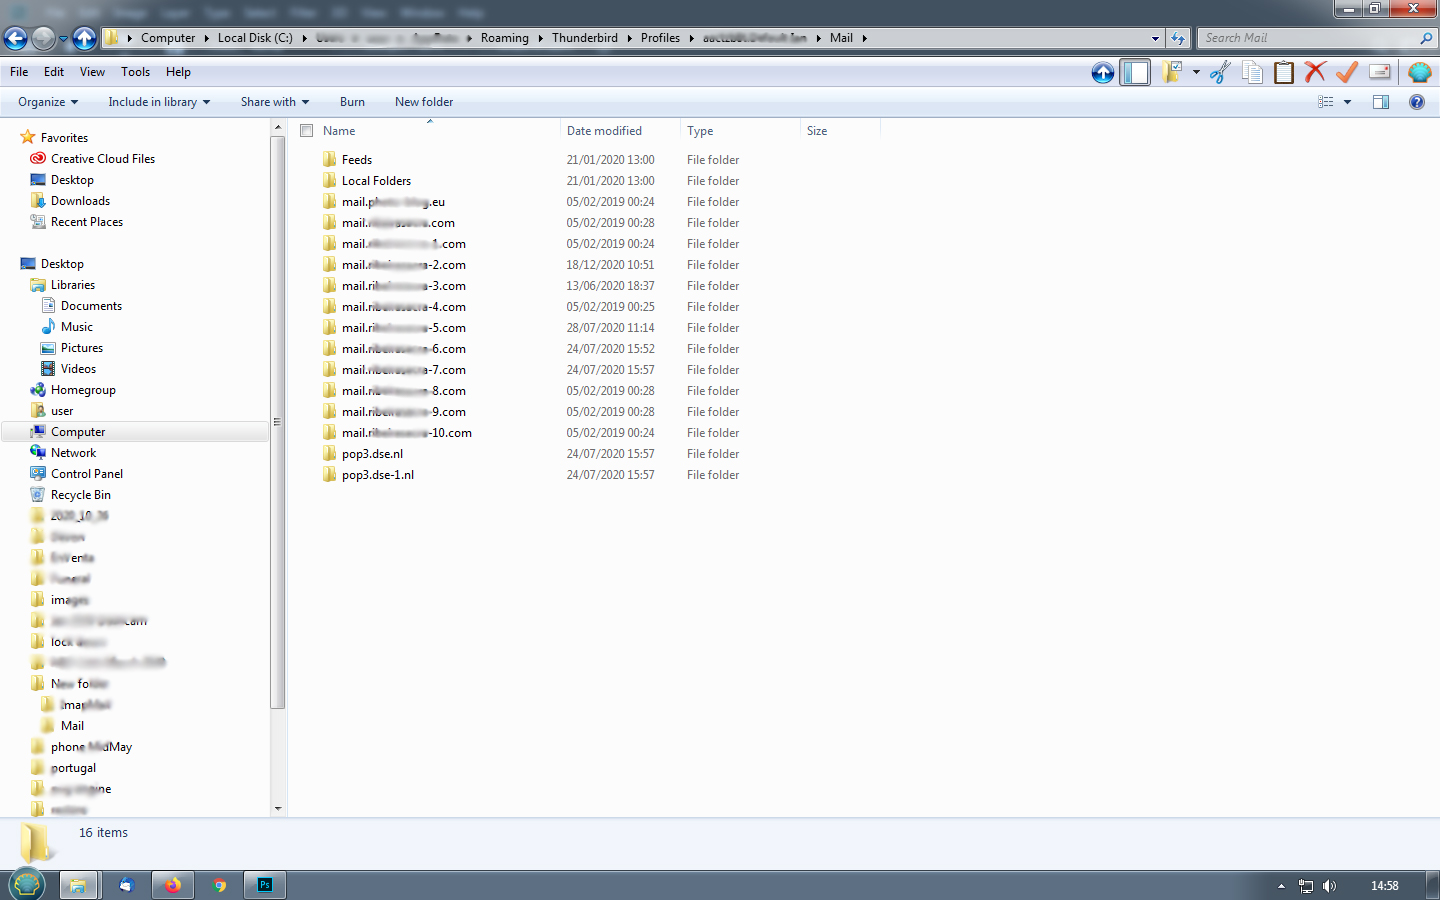1440x900 pixels.
Task: Click the red X Delete icon
Action: point(1315,72)
